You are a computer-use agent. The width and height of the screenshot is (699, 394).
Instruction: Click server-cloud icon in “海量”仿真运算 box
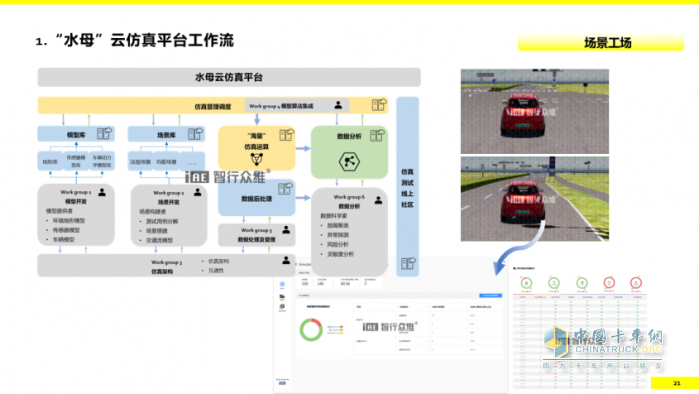coord(286,135)
